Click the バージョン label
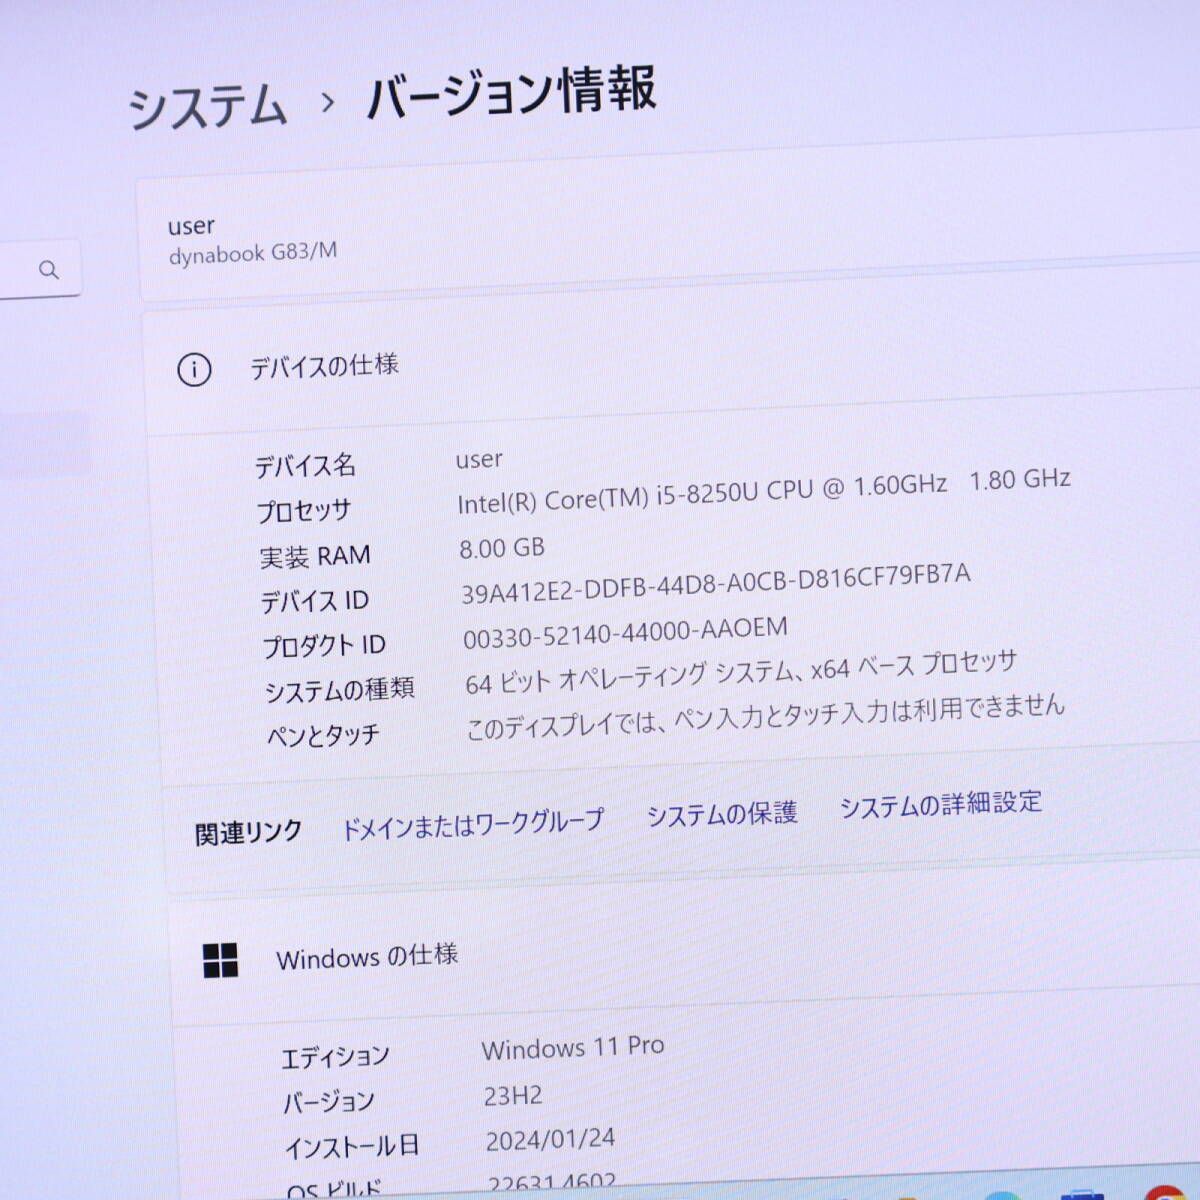 click(x=328, y=1102)
